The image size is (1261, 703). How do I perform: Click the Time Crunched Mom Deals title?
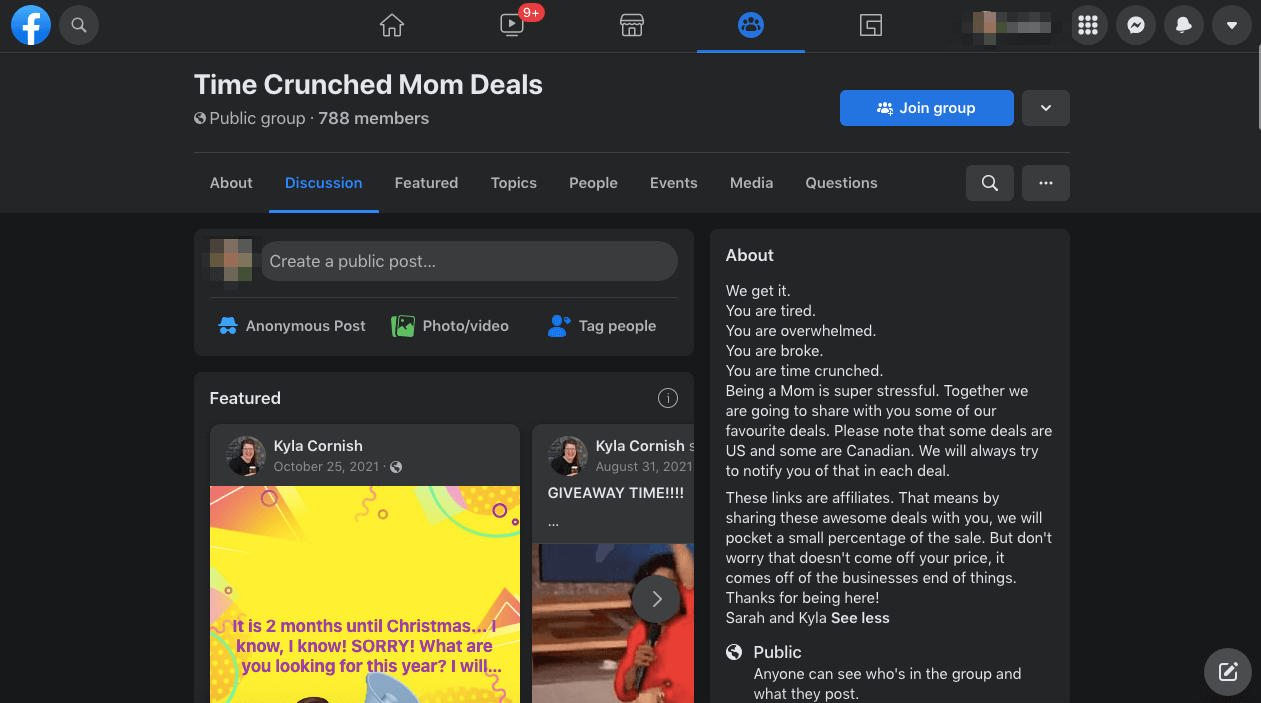(368, 85)
